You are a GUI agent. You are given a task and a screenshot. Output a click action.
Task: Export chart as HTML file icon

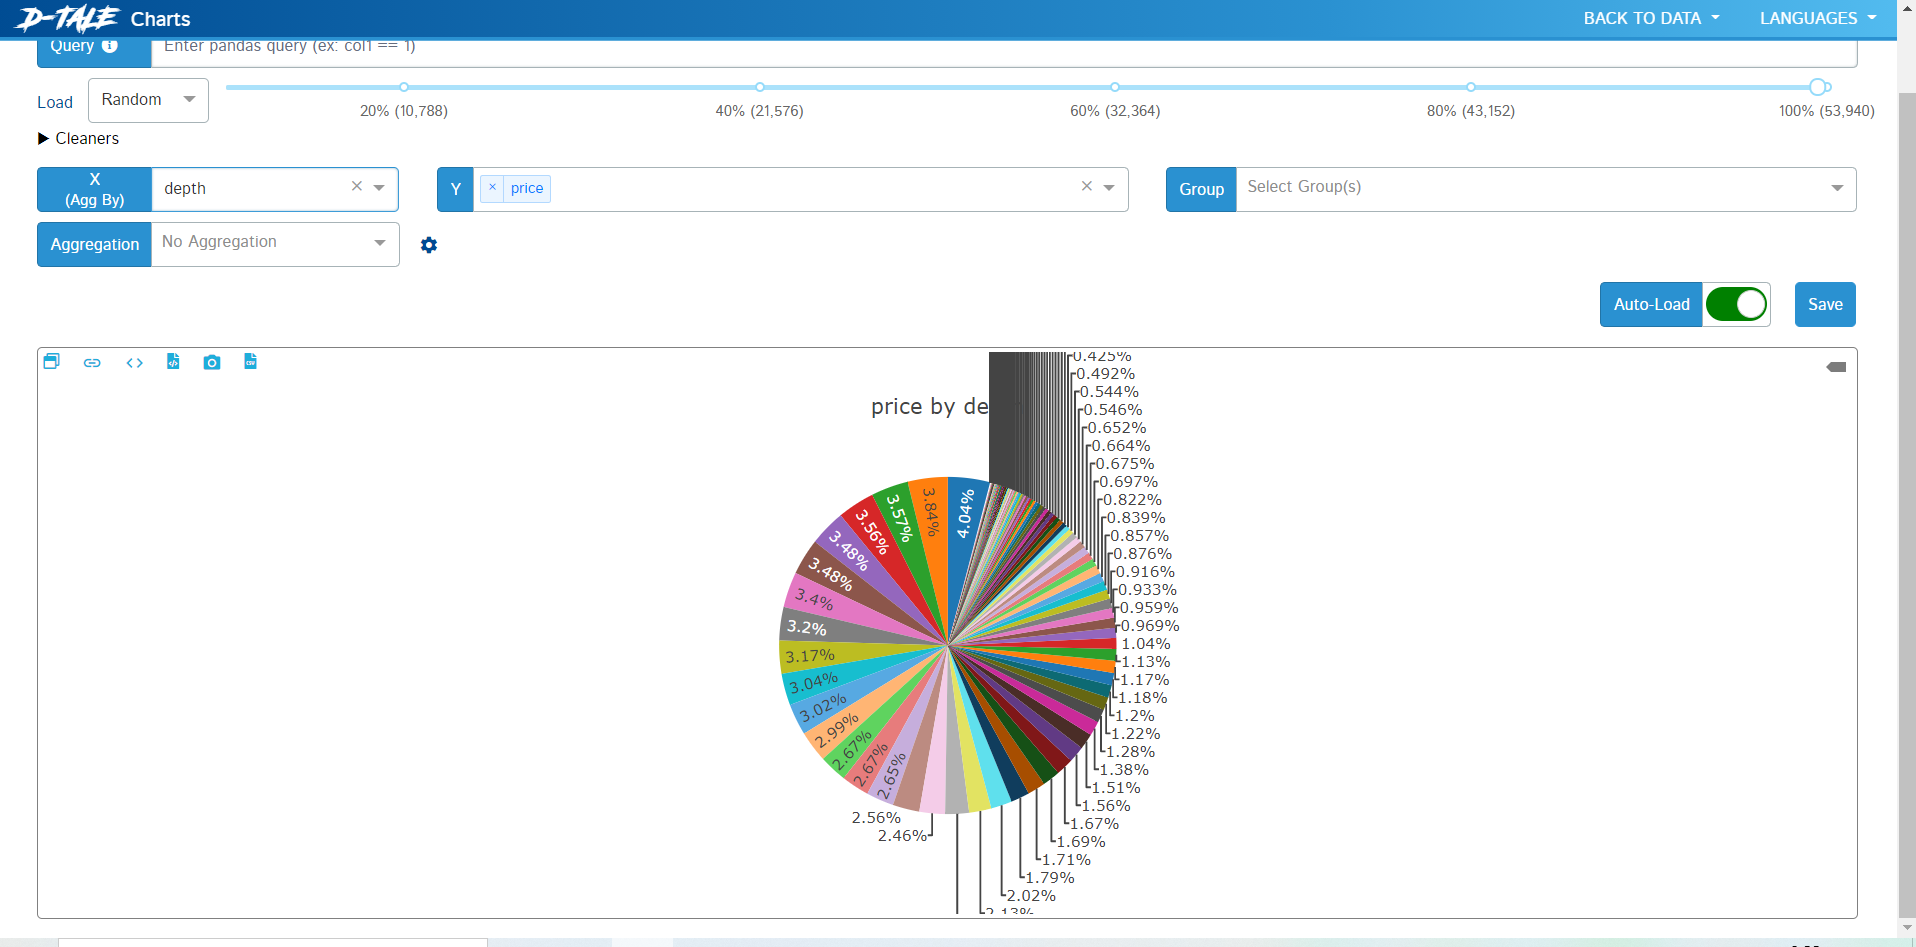point(173,362)
